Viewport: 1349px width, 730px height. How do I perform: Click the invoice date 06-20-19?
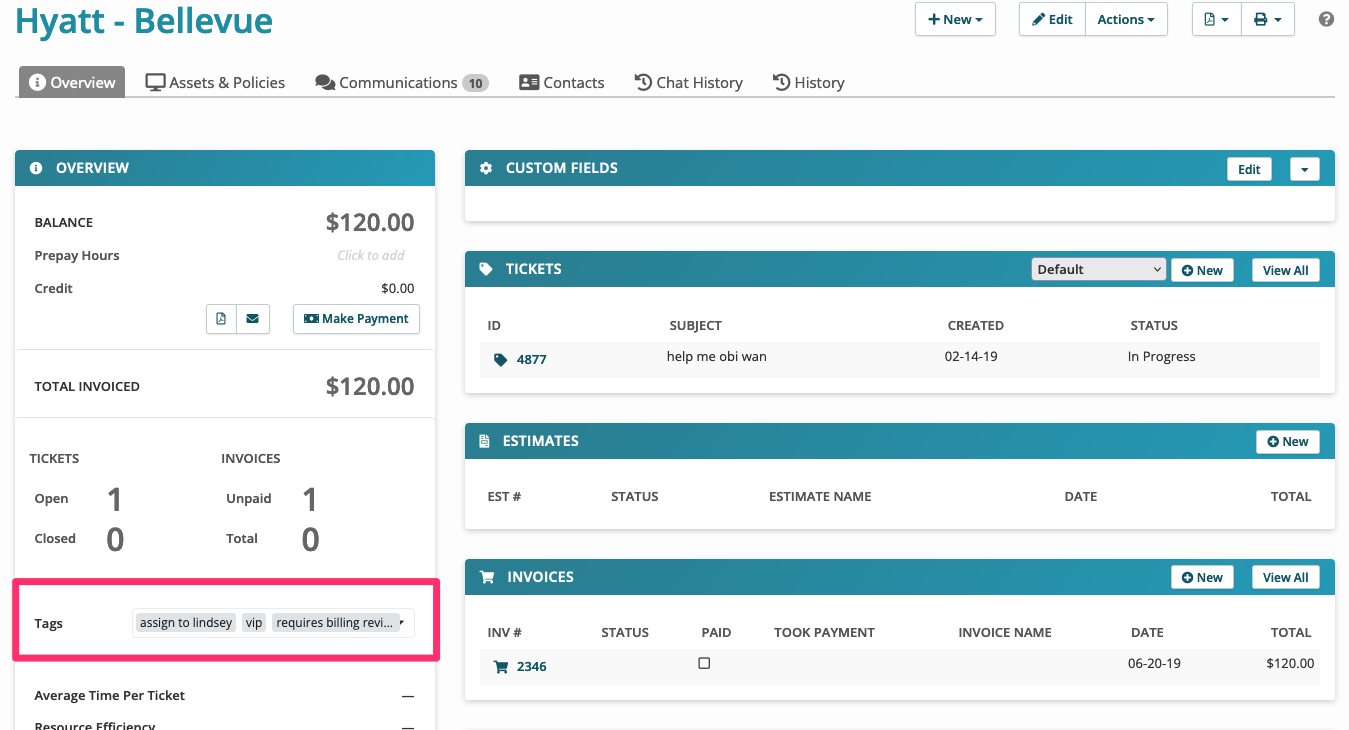(x=1153, y=663)
